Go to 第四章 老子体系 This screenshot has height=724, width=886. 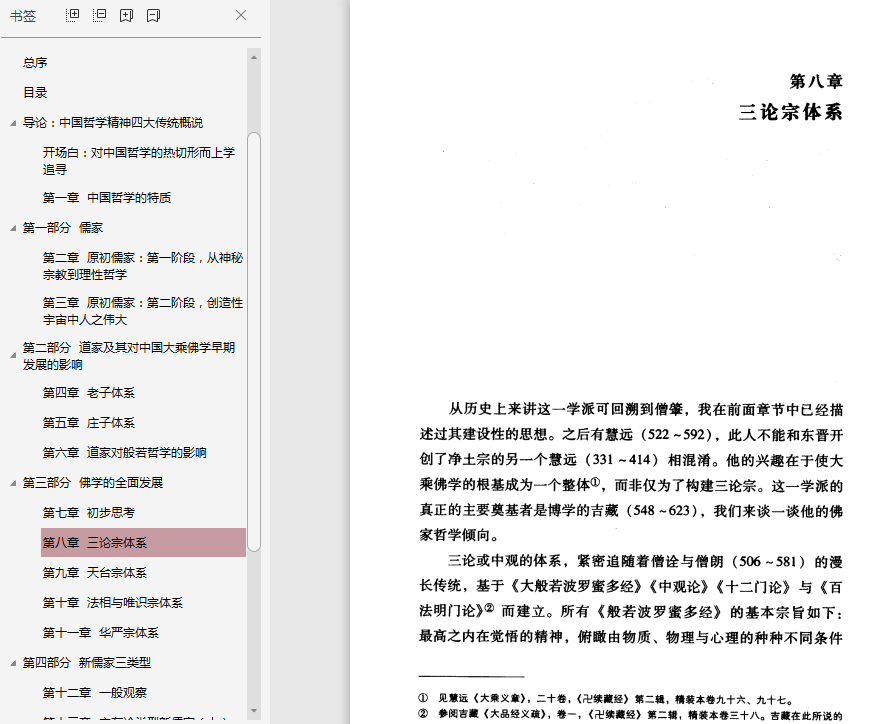click(x=89, y=393)
